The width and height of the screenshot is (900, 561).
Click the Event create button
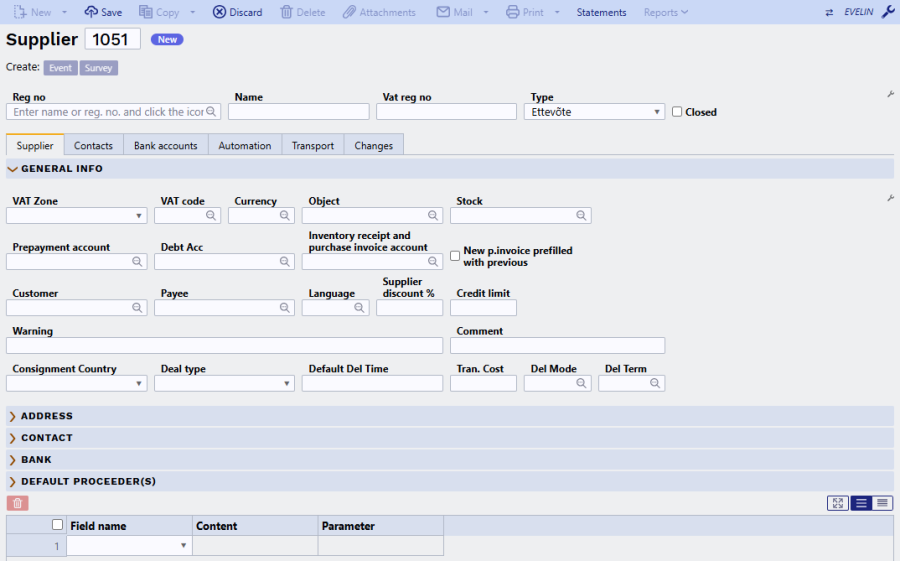[x=60, y=68]
